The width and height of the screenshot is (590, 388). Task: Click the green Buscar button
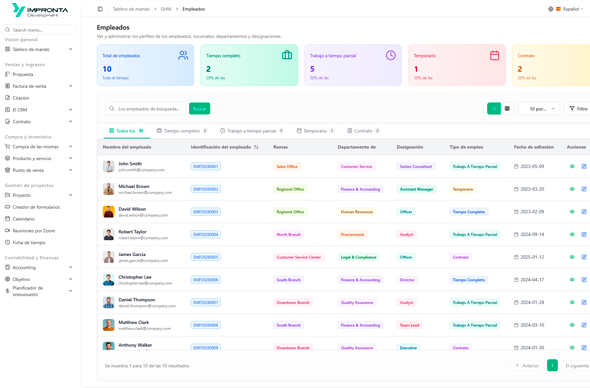(199, 108)
